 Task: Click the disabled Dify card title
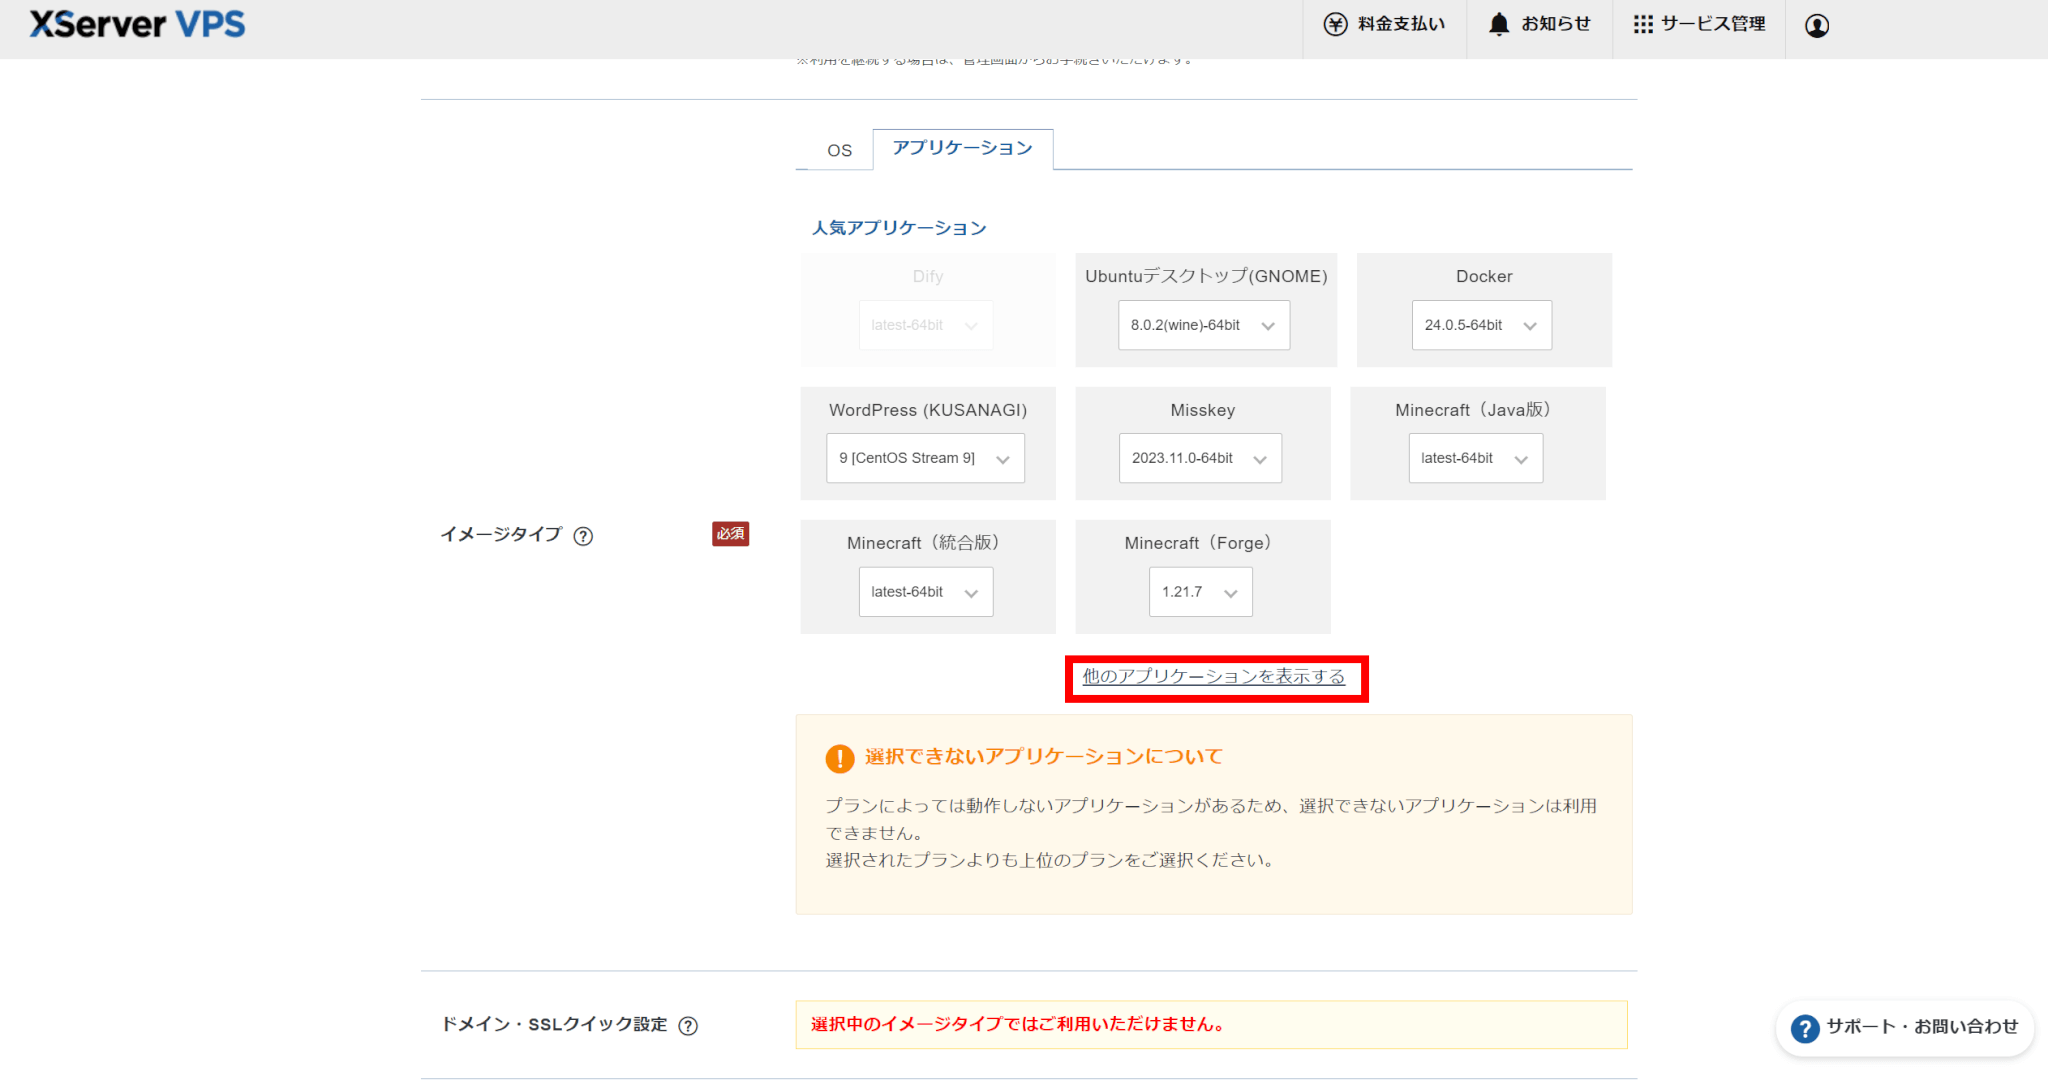pos(928,276)
